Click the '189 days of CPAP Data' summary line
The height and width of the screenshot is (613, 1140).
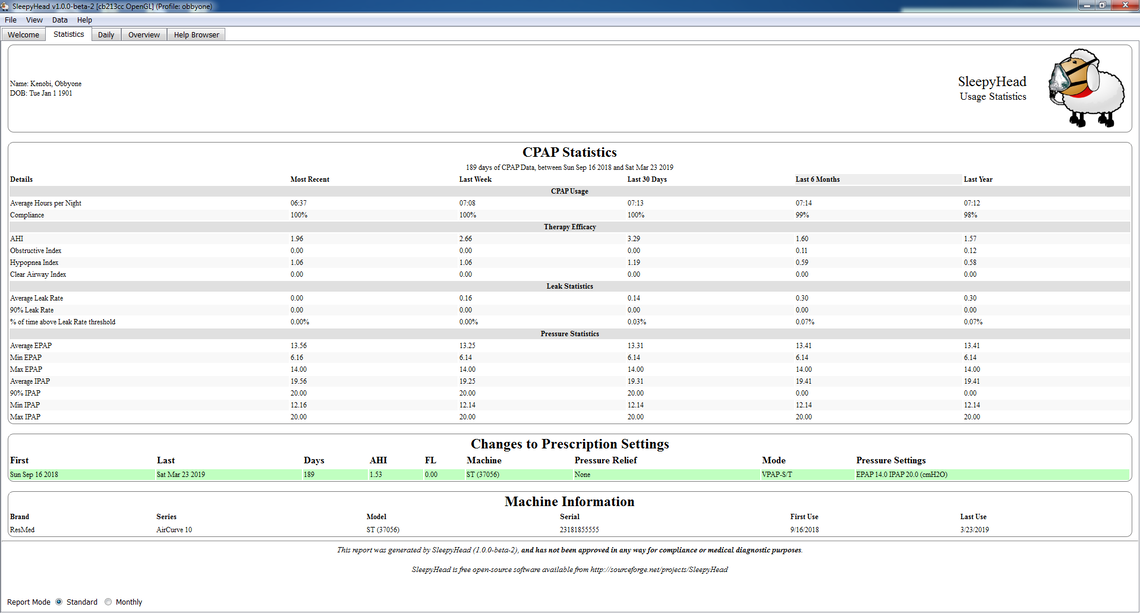coord(569,167)
